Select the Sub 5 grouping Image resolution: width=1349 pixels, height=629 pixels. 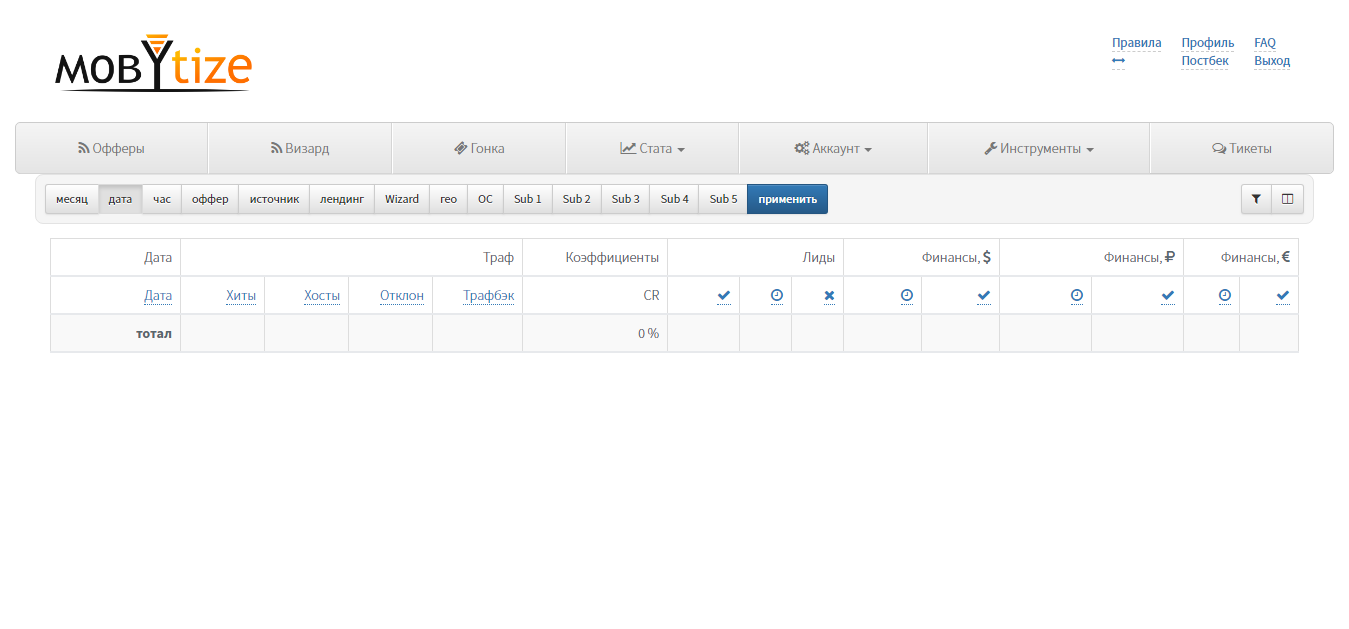click(x=724, y=199)
